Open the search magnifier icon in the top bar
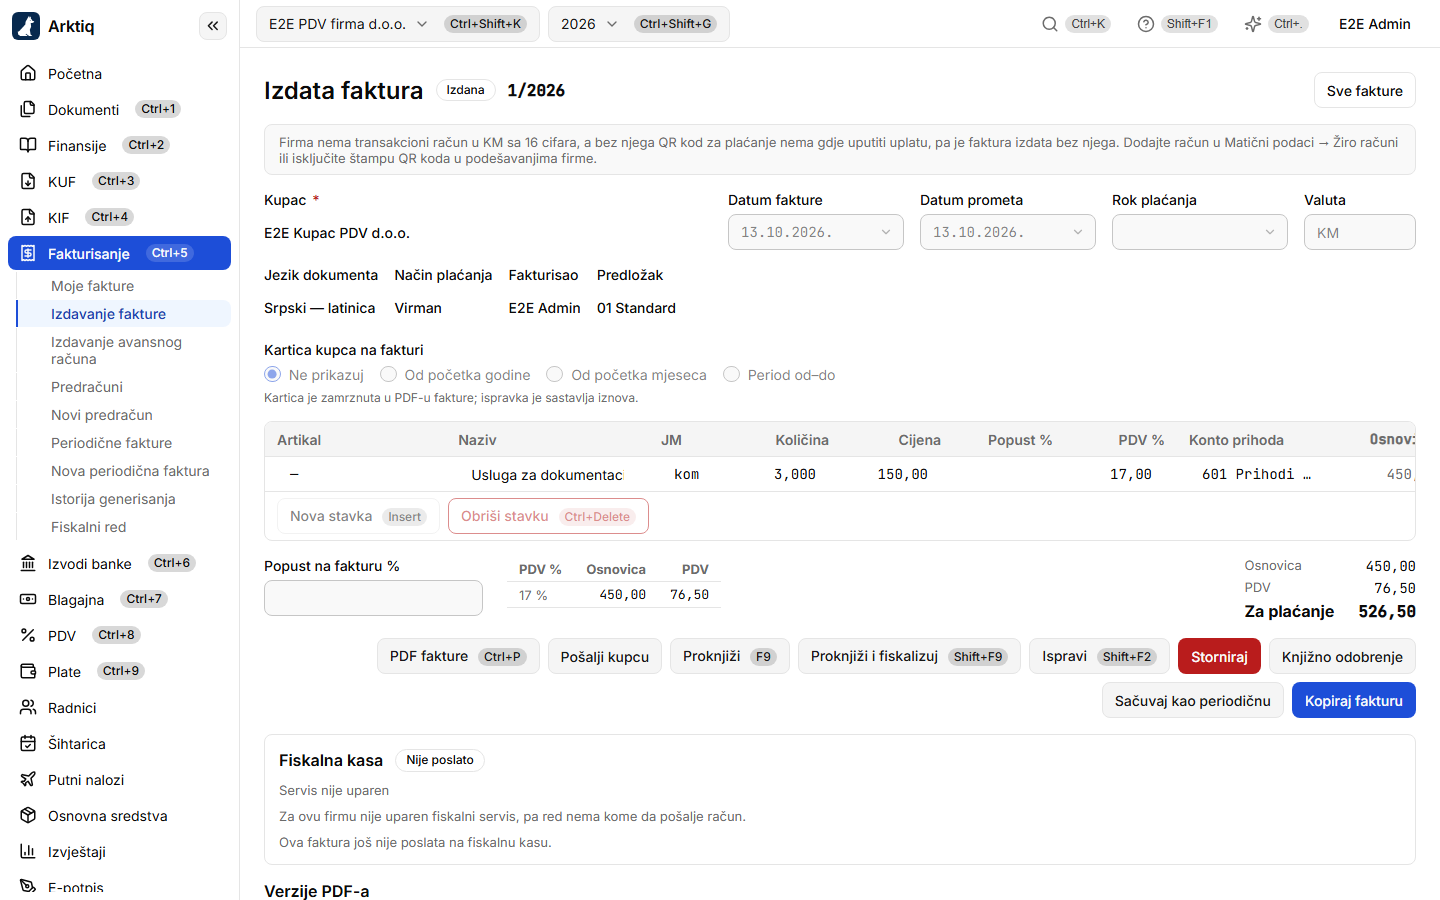 tap(1050, 24)
